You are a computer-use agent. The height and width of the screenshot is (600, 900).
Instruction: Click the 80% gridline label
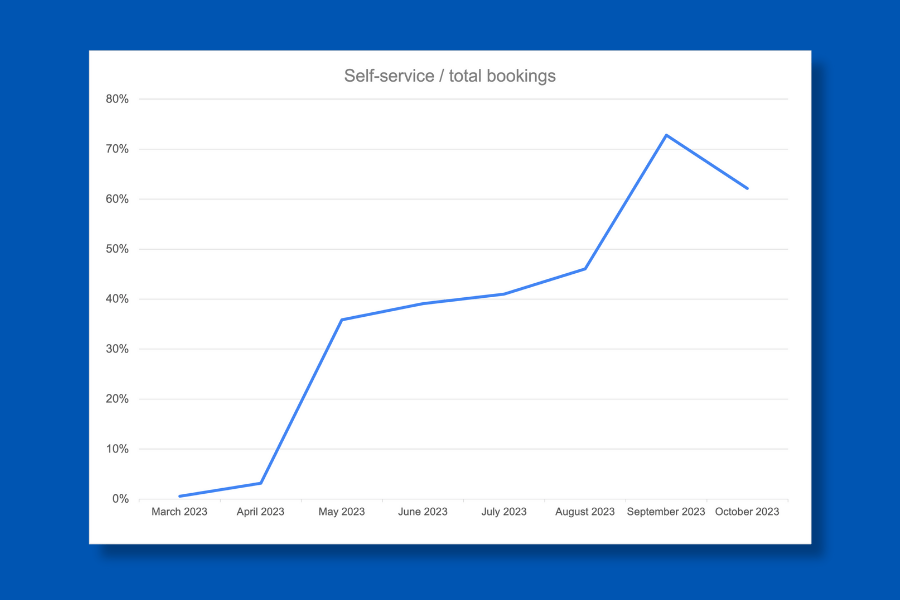[117, 98]
